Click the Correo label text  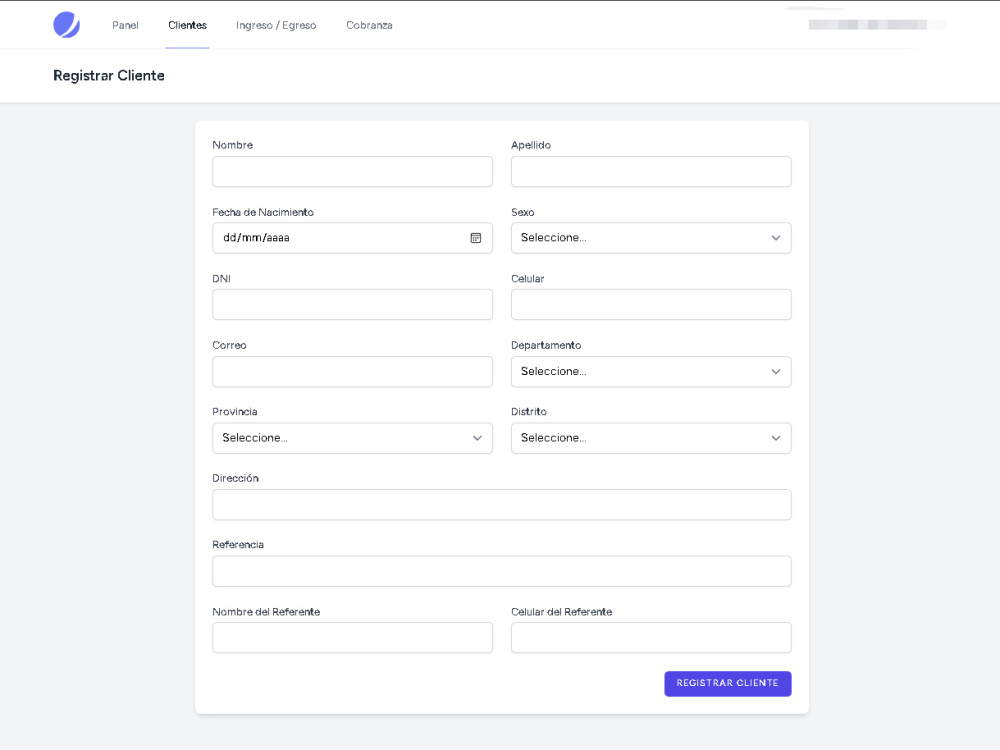[x=229, y=345]
